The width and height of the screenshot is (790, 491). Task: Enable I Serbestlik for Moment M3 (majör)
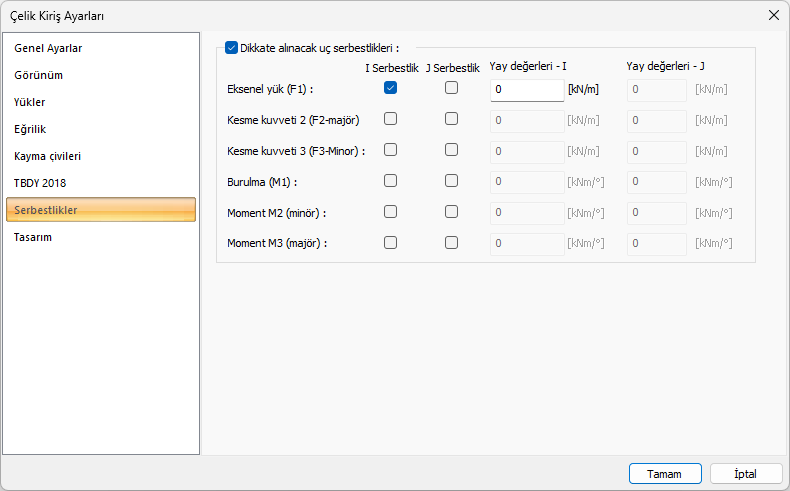click(391, 242)
